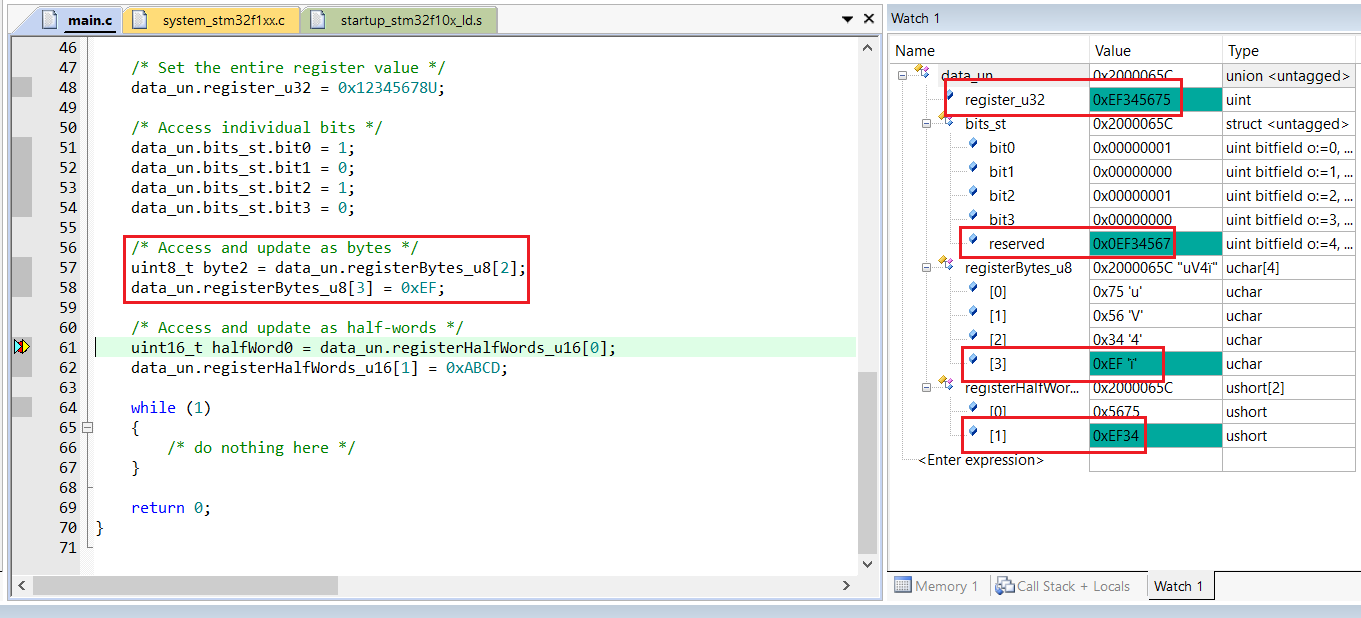Click the Memory 1 panel icon
Screen dimensions: 1361x618
coord(902,586)
